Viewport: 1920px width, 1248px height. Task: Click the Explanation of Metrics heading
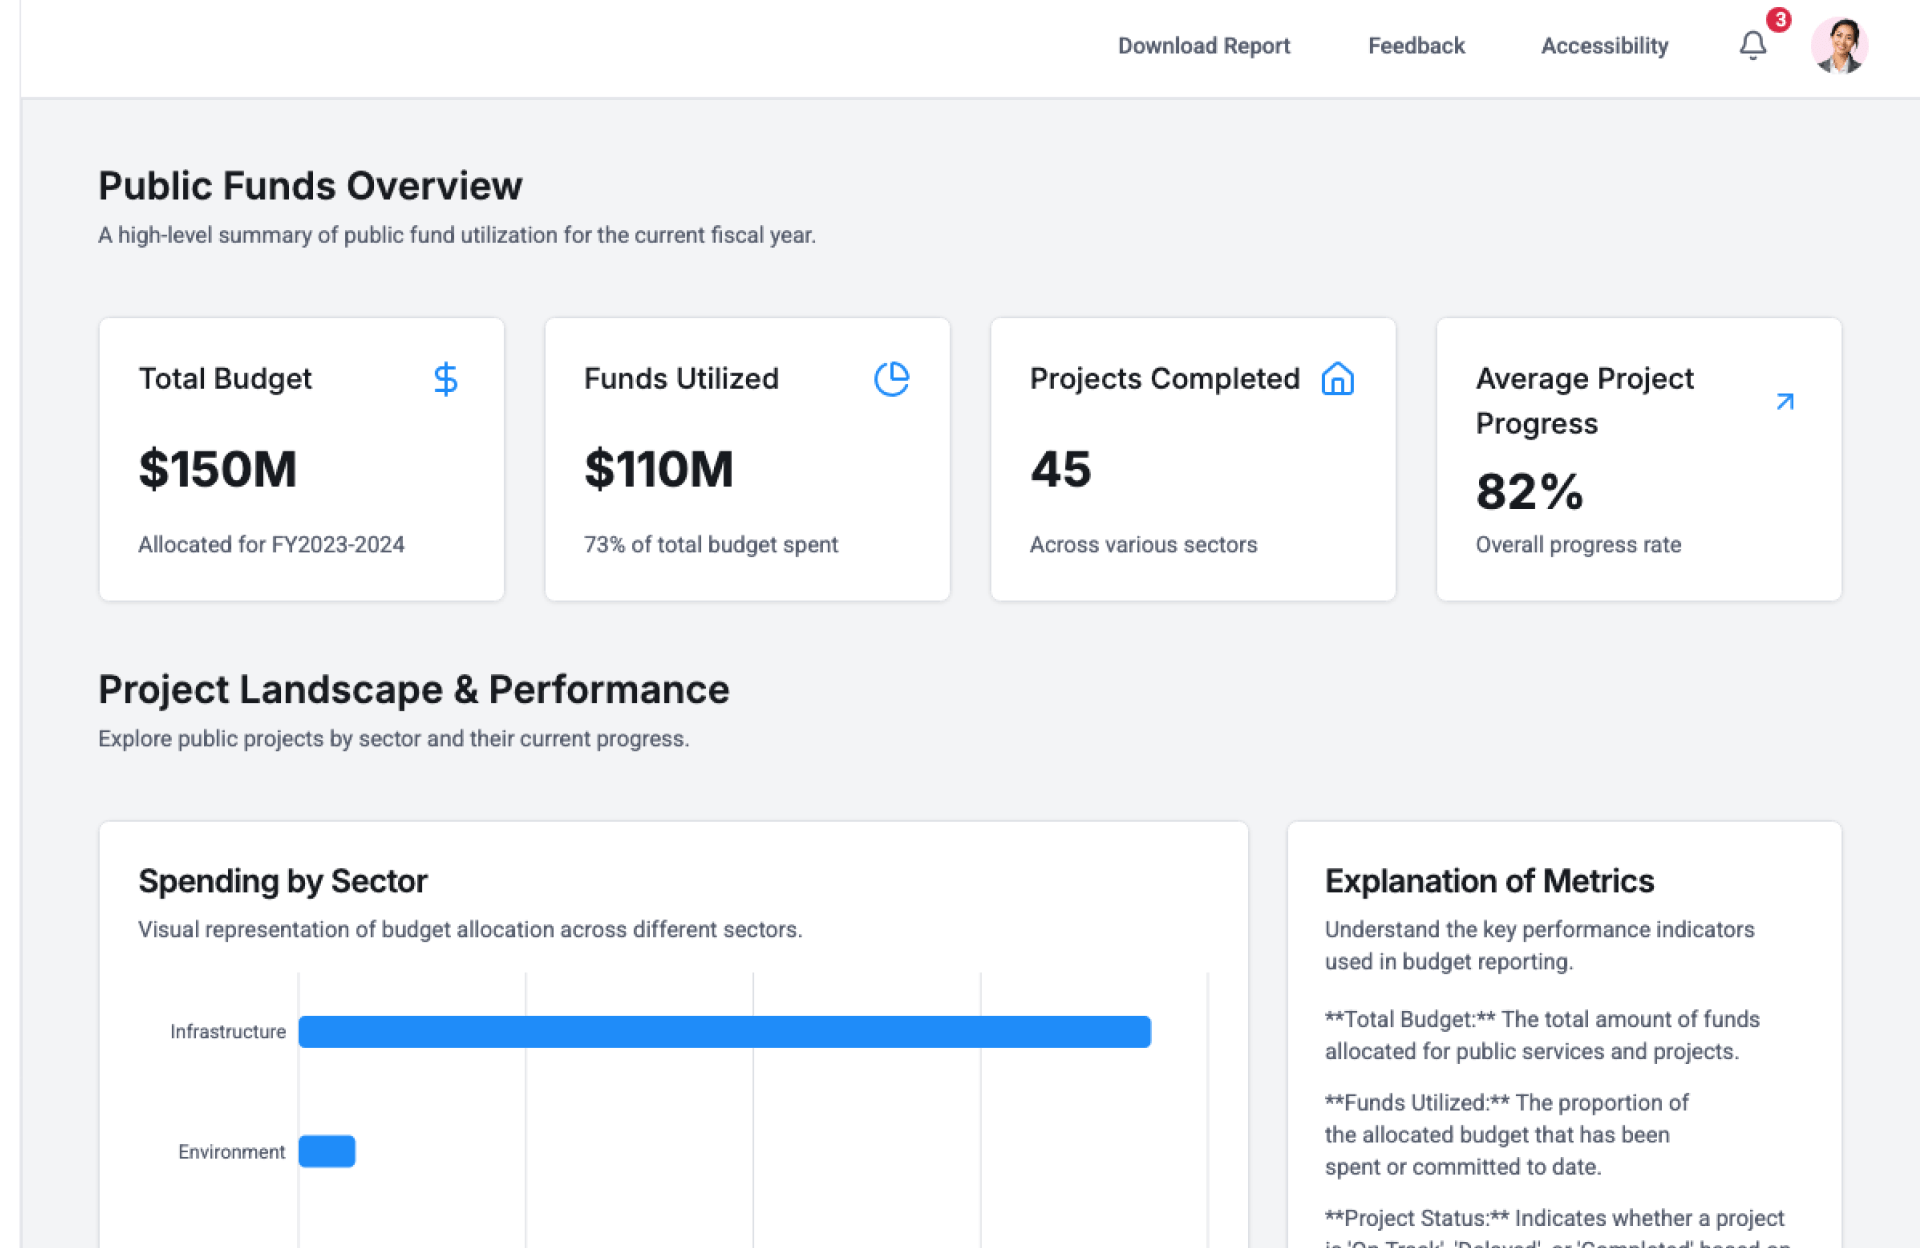[1489, 881]
